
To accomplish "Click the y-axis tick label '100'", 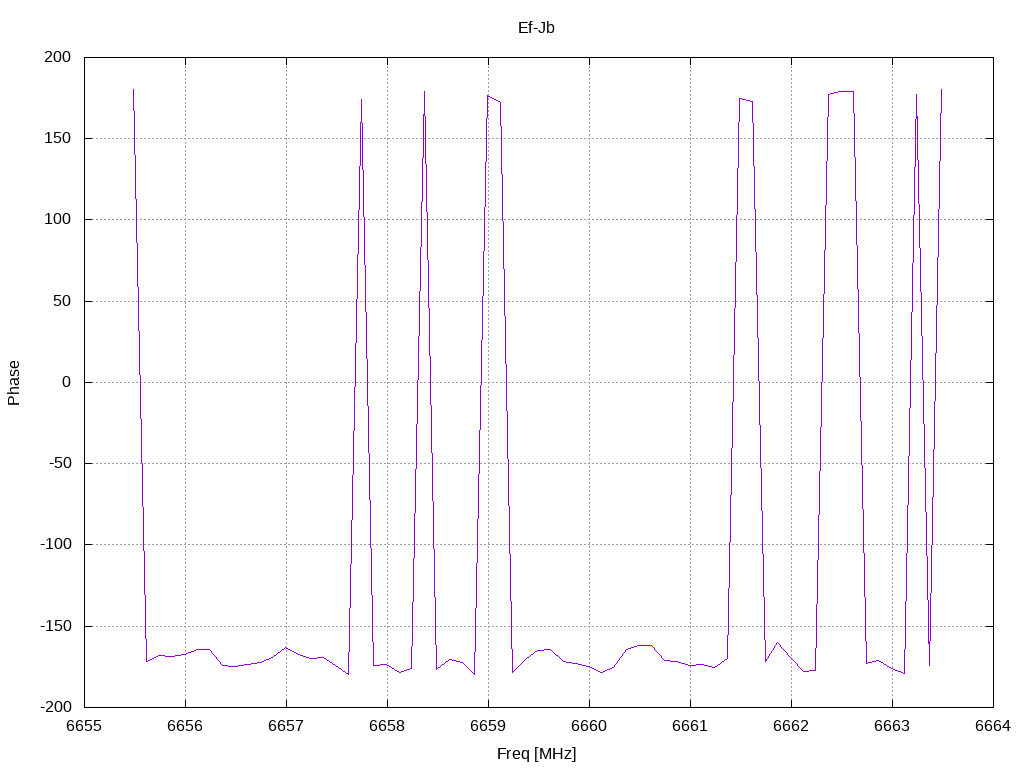I will point(57,219).
